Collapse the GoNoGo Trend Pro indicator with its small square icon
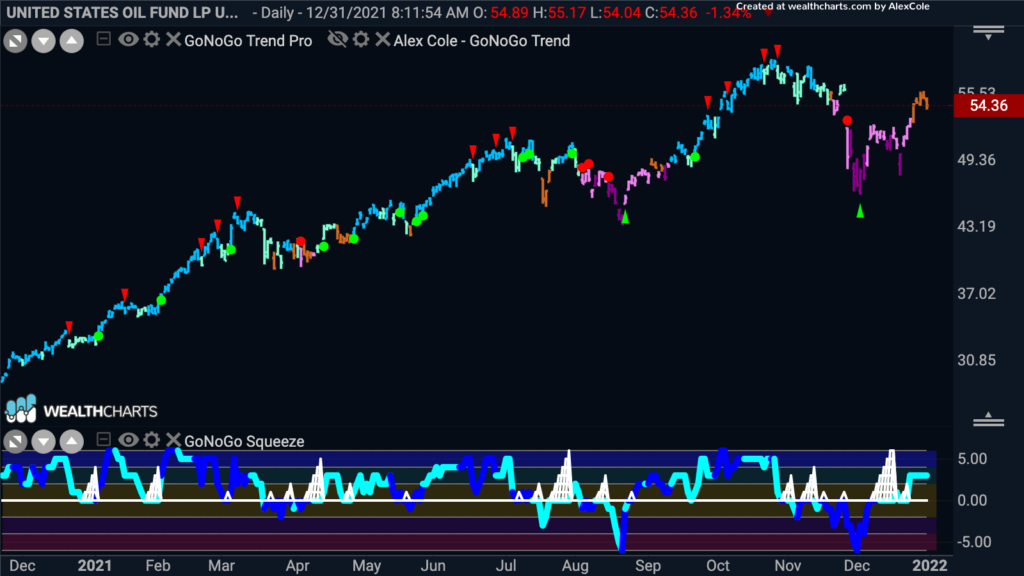Image resolution: width=1024 pixels, height=576 pixels. point(103,39)
